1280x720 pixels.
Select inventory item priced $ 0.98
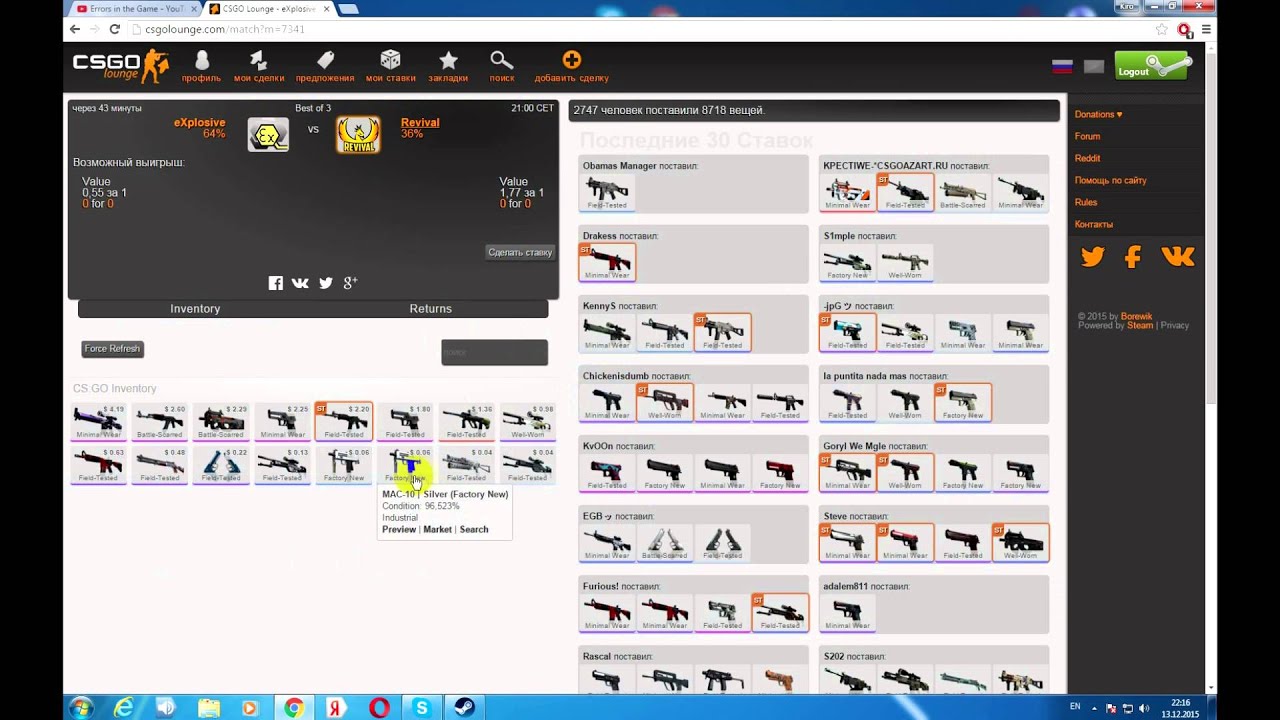tap(528, 422)
